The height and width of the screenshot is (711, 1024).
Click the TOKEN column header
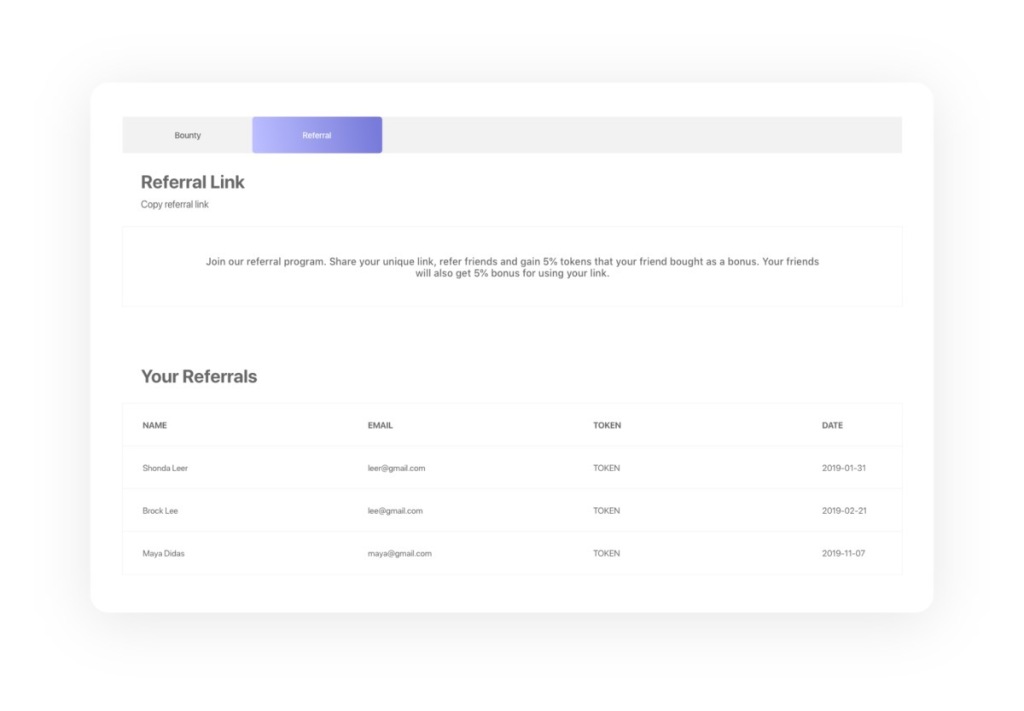(x=607, y=425)
